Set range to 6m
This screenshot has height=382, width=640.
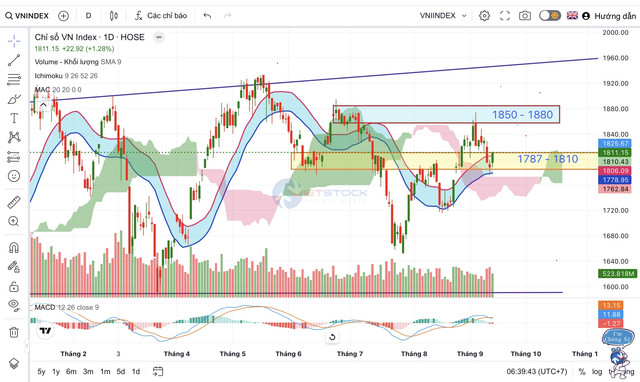click(71, 371)
